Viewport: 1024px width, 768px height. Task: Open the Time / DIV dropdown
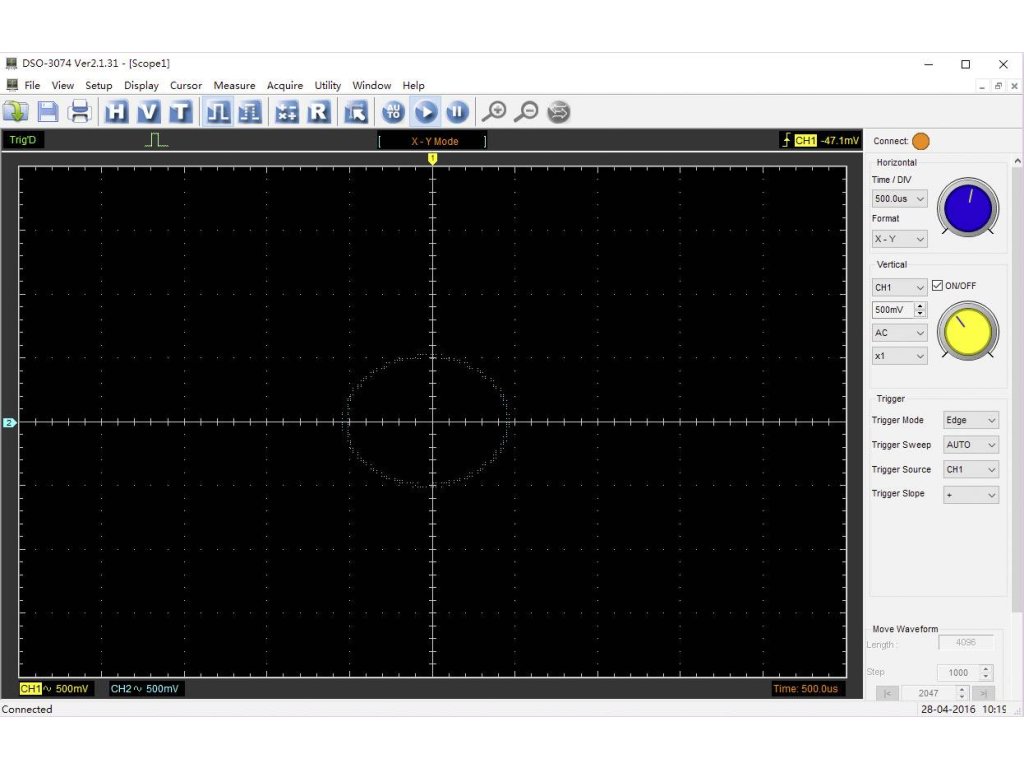[x=900, y=199]
